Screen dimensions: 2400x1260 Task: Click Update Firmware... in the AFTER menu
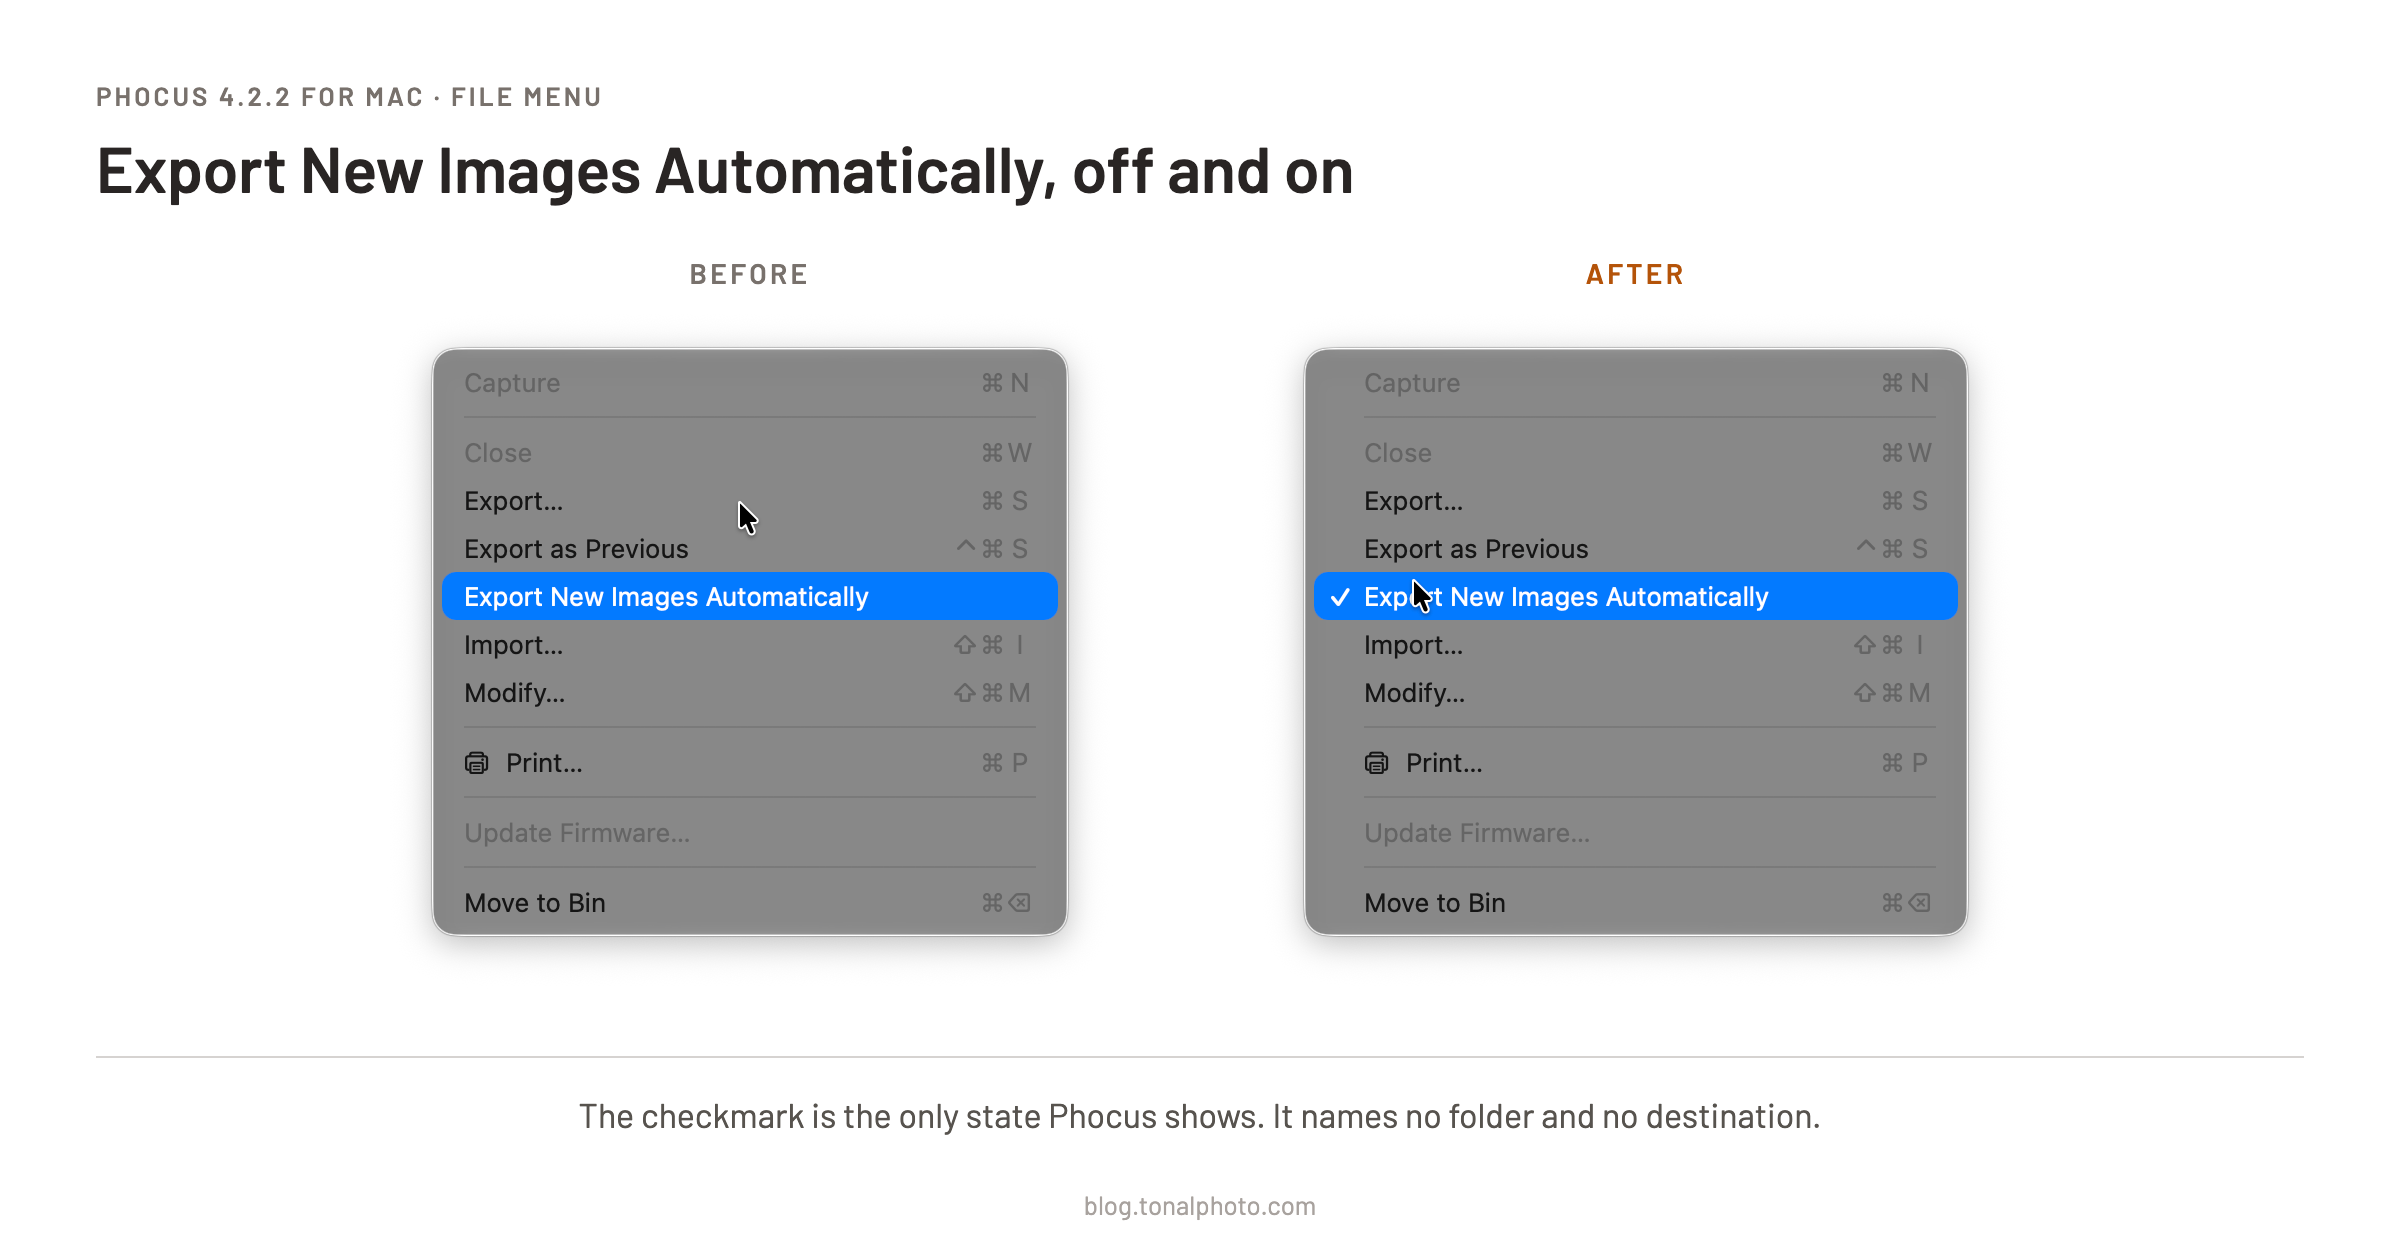[1635, 833]
